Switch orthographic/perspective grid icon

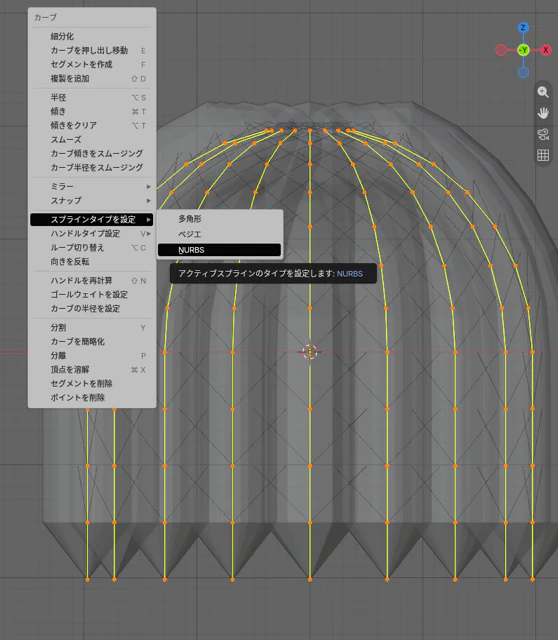click(543, 155)
